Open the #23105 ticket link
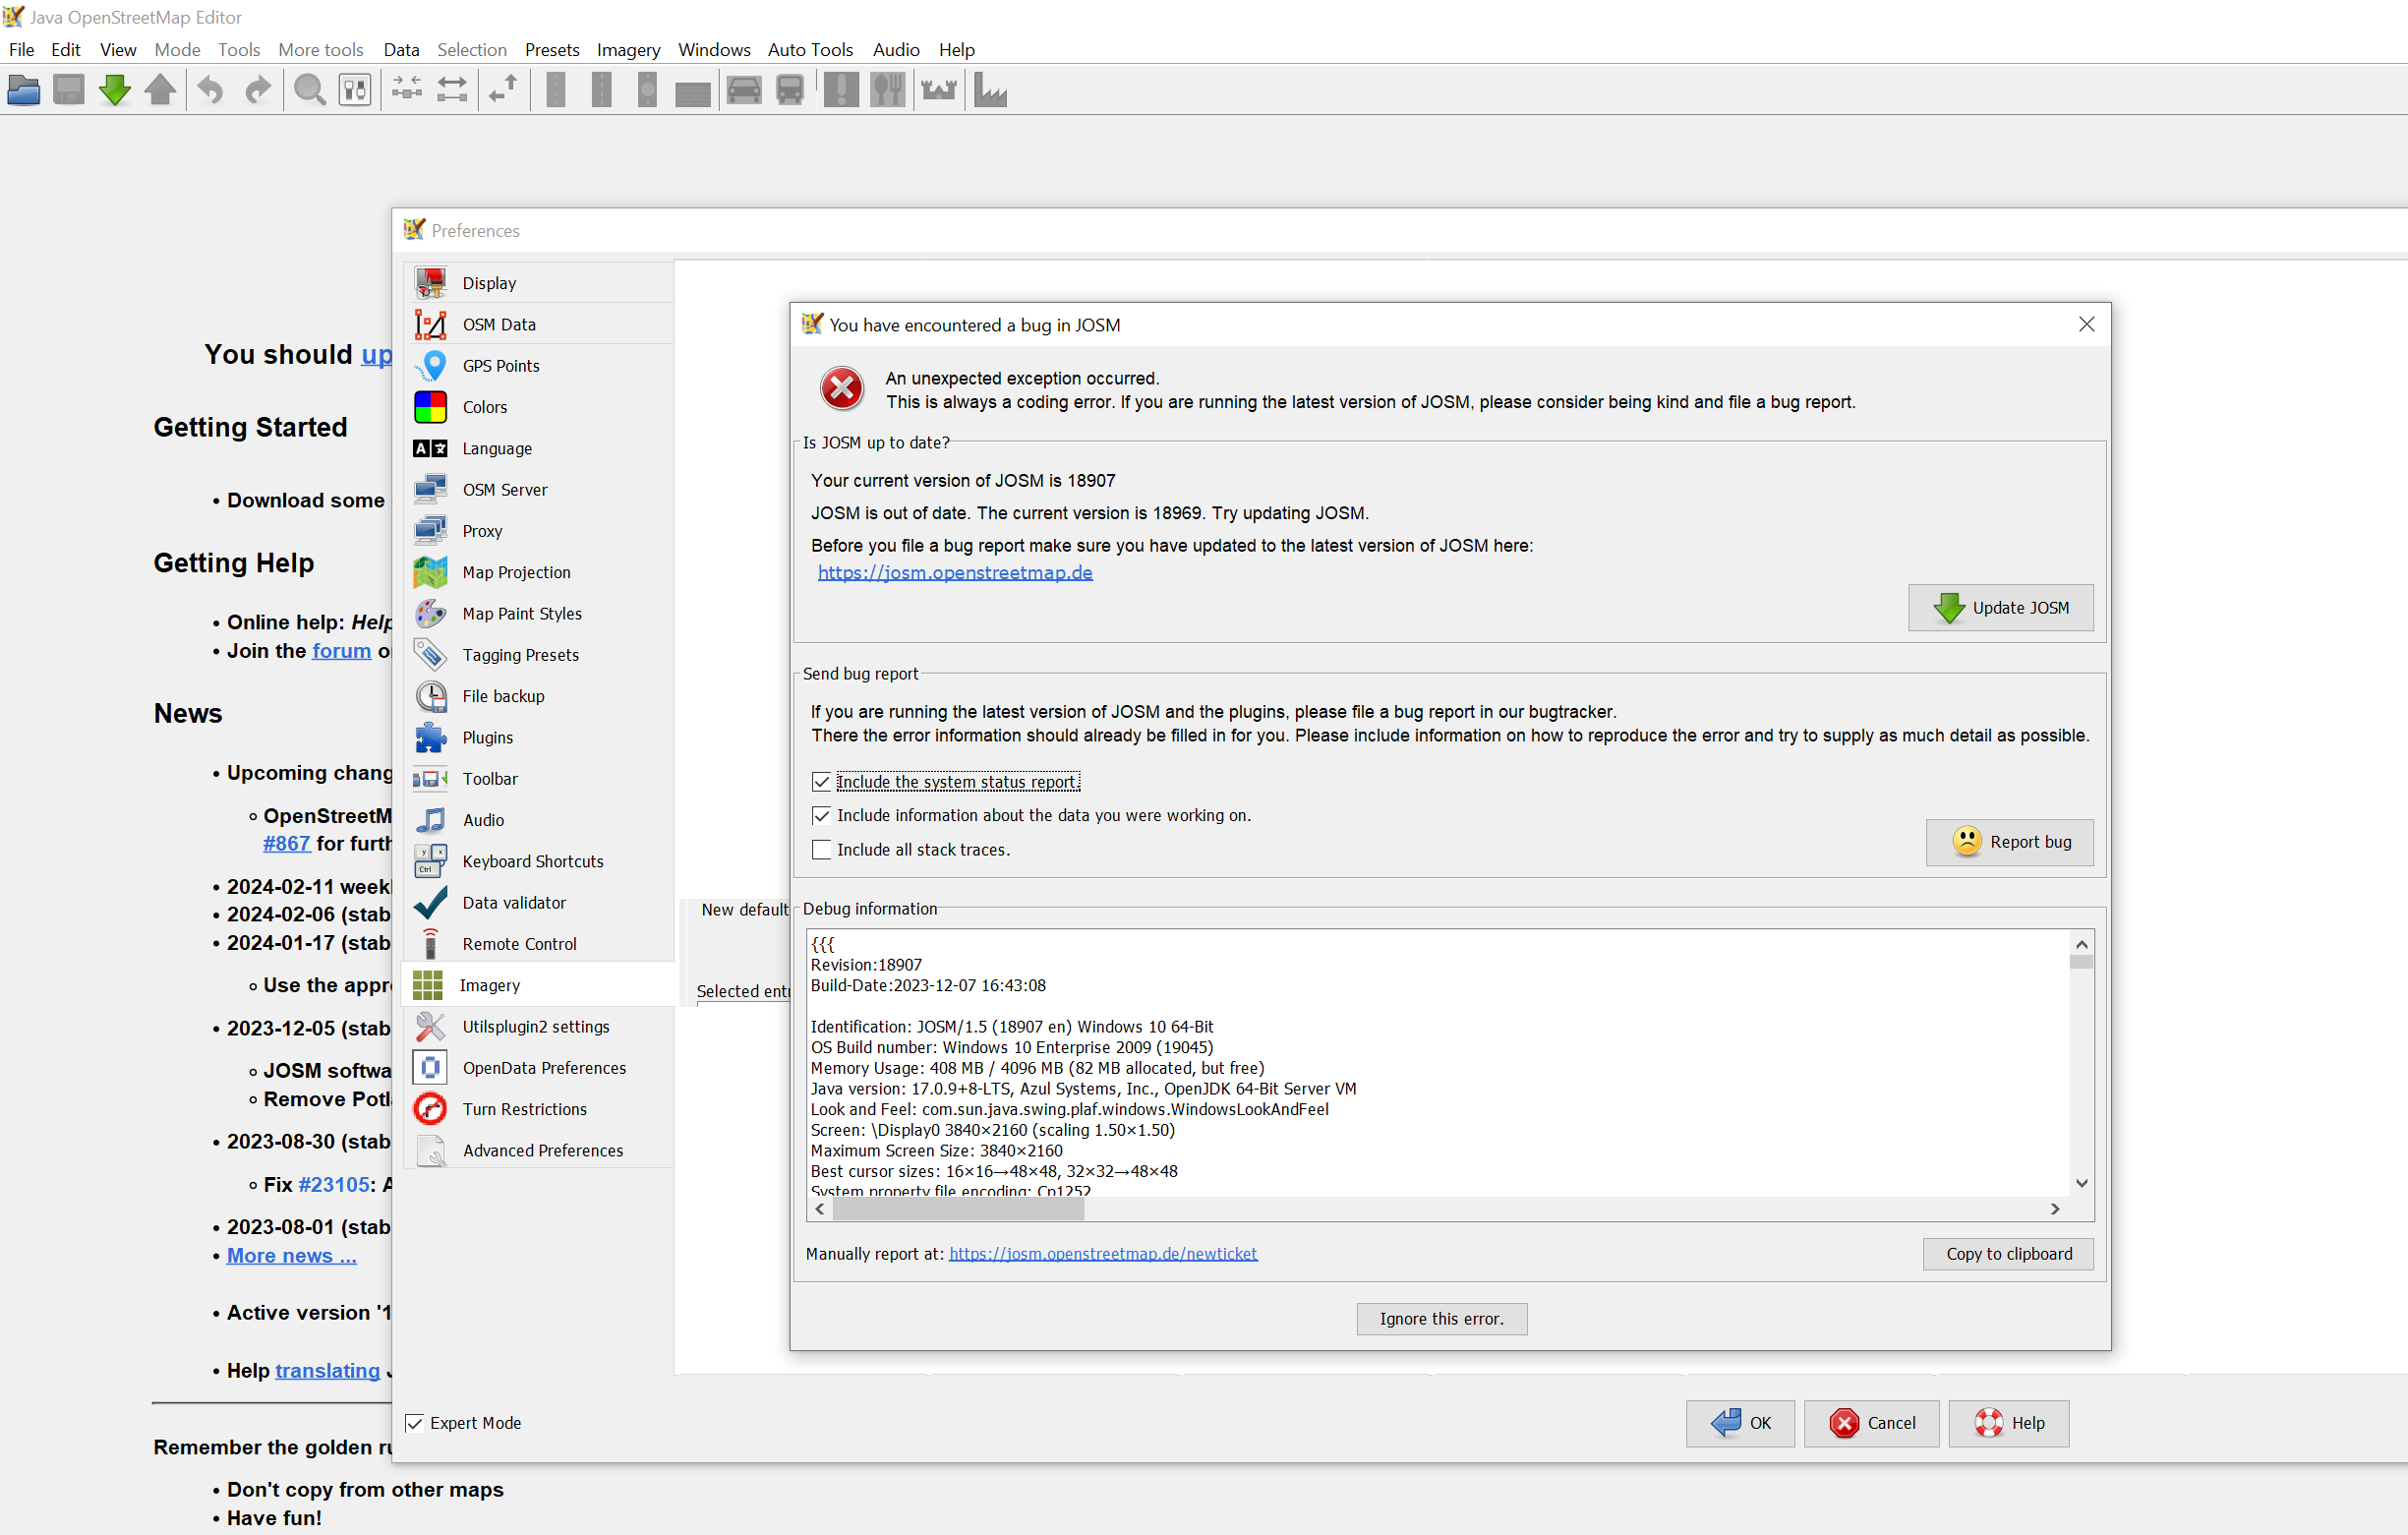The height and width of the screenshot is (1535, 2408). coord(334,1185)
